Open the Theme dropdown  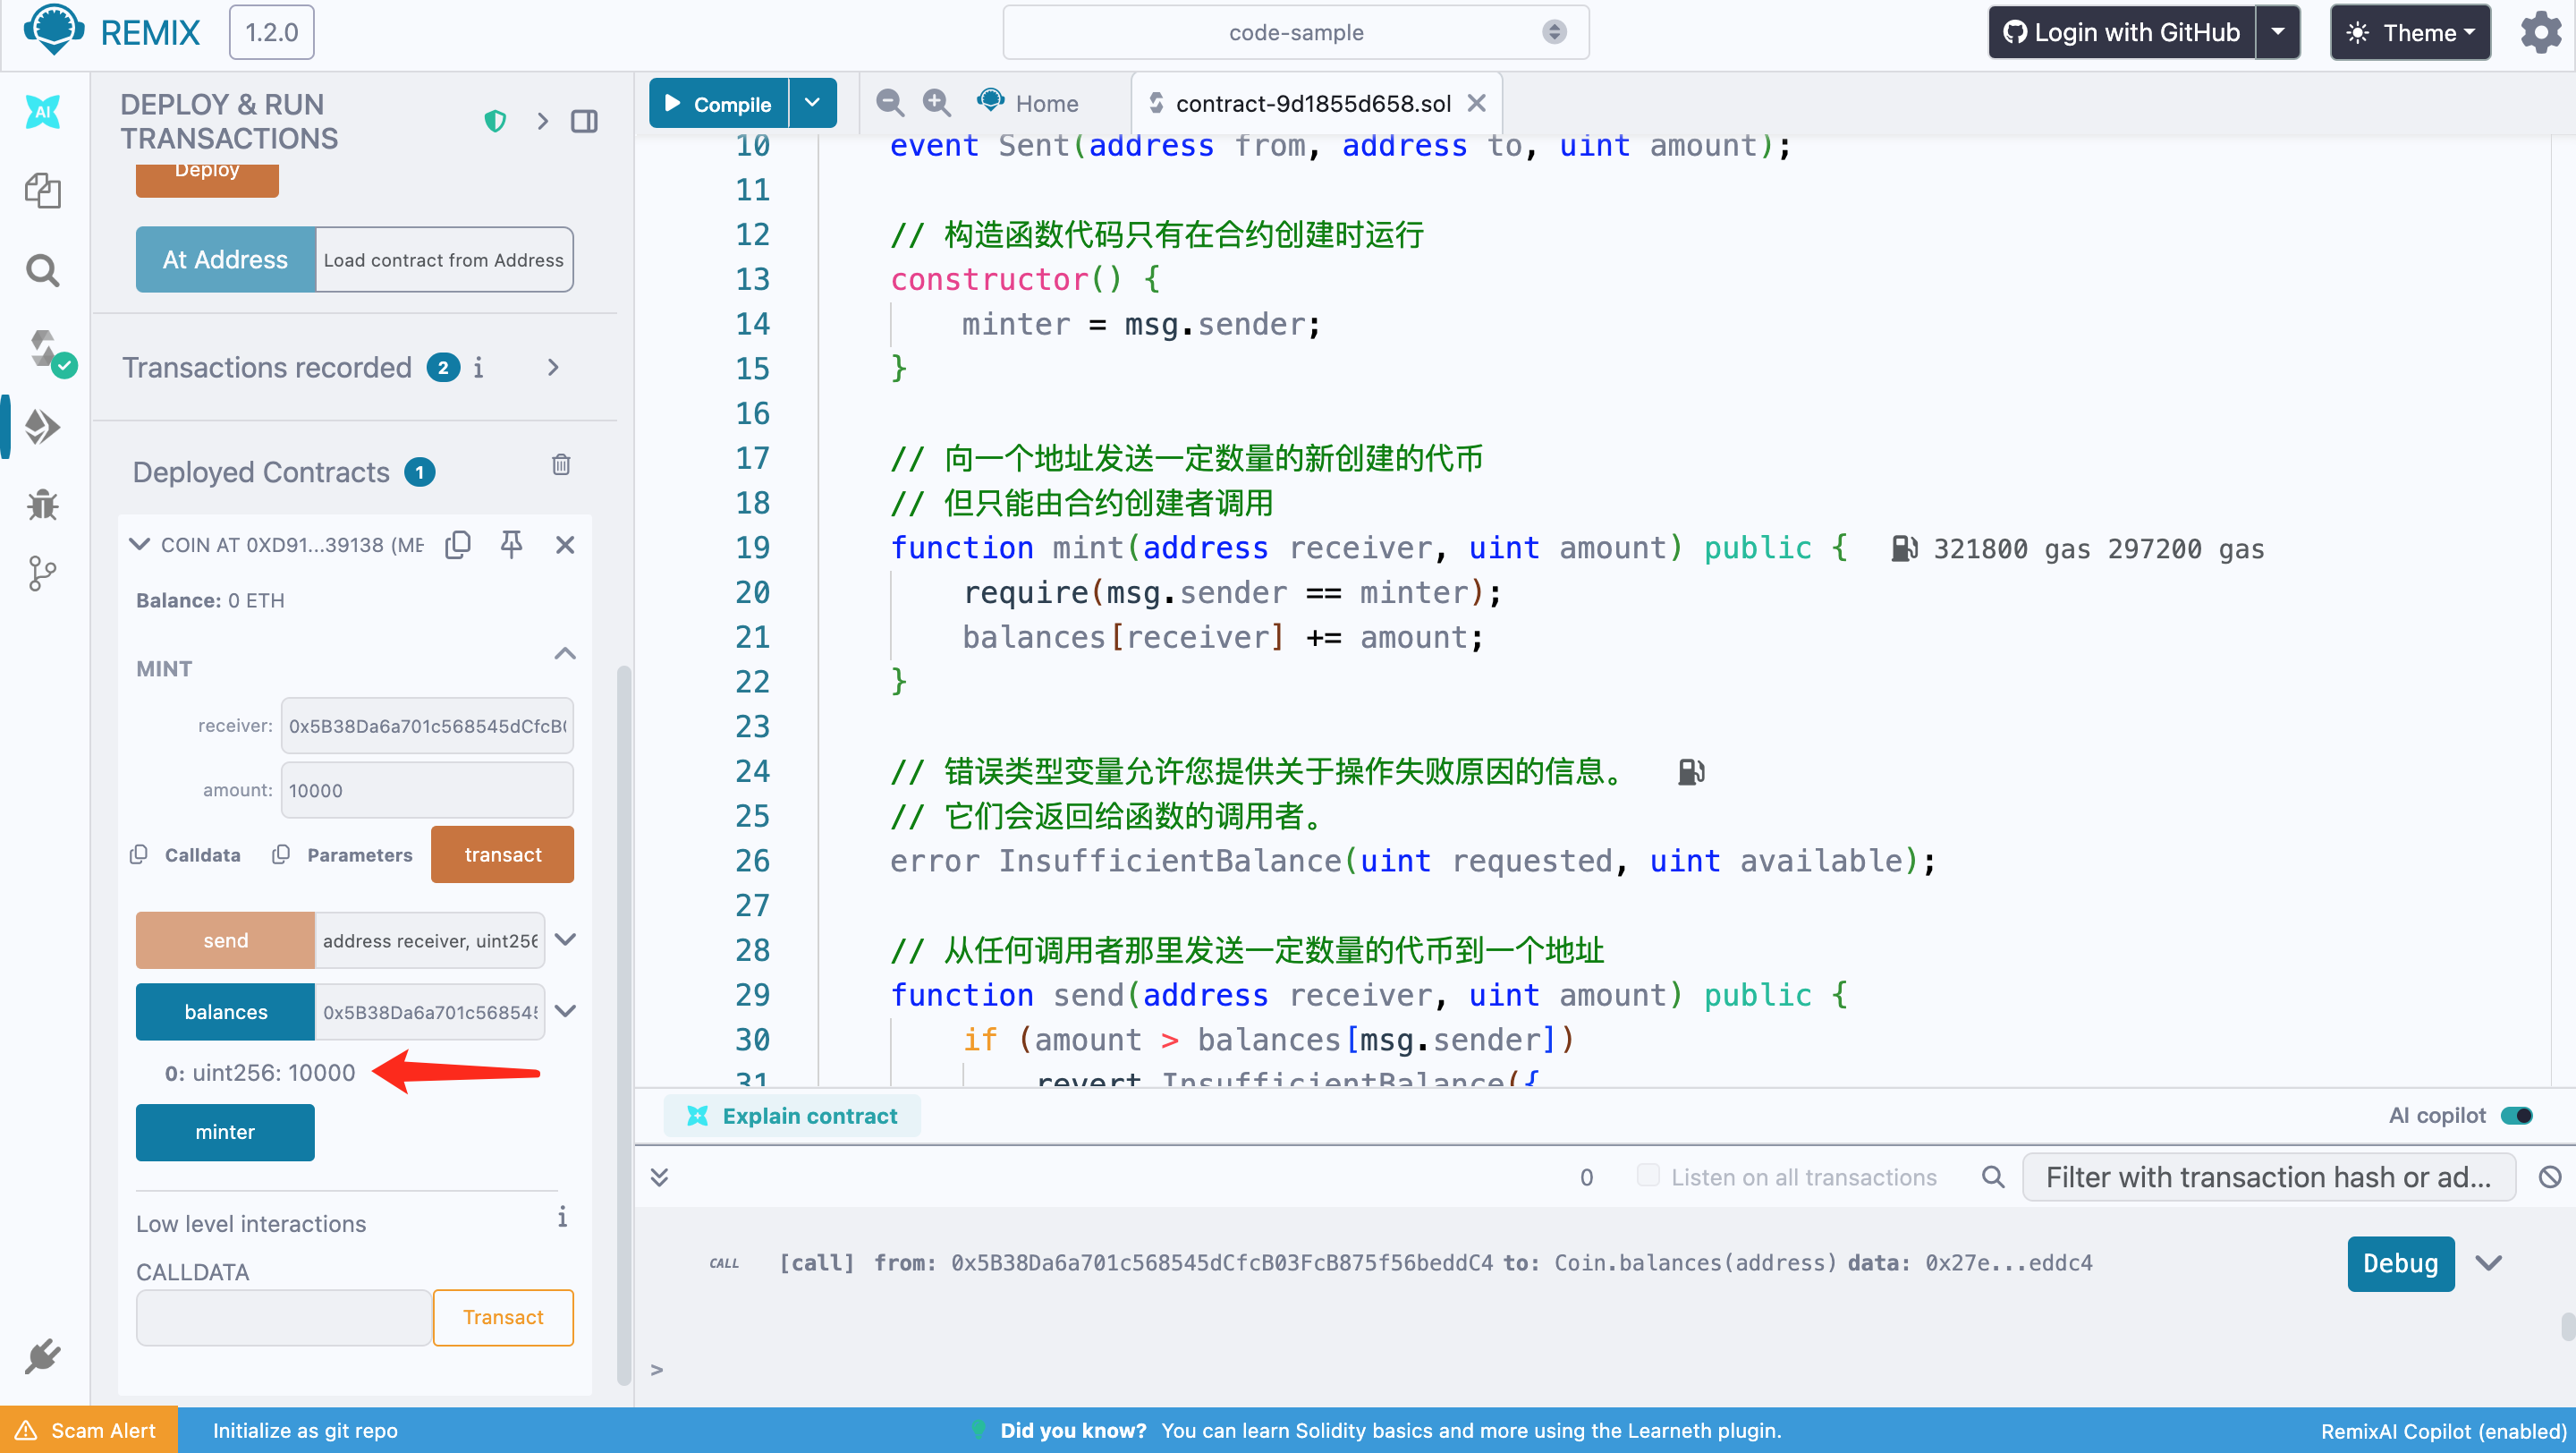2410,33
